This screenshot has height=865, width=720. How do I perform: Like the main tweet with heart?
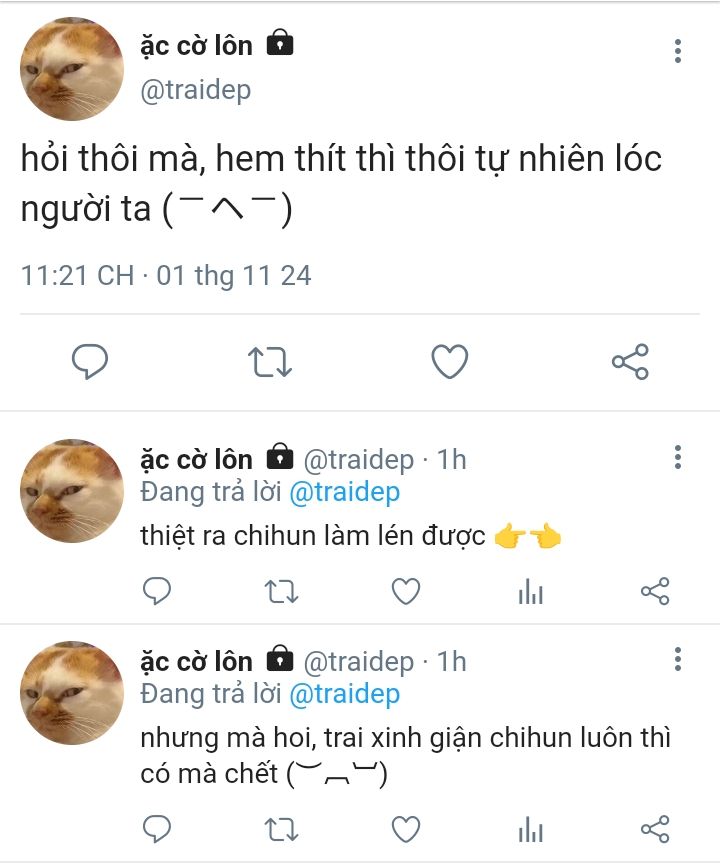click(x=450, y=362)
